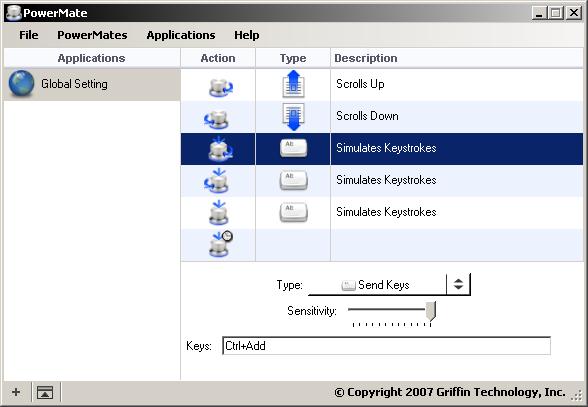588x407 pixels.
Task: Open the PowerMates menu
Action: (92, 35)
